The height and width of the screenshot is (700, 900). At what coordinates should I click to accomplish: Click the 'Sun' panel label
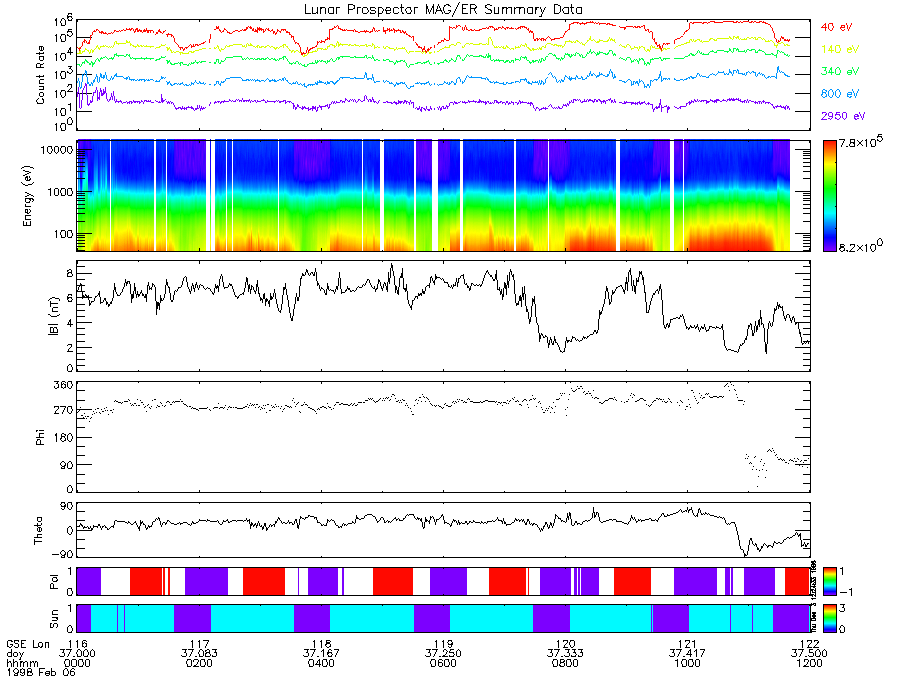point(54,619)
